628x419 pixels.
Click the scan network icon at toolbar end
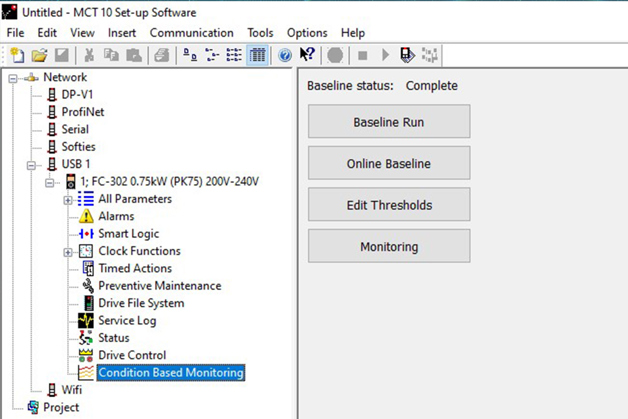click(x=429, y=55)
